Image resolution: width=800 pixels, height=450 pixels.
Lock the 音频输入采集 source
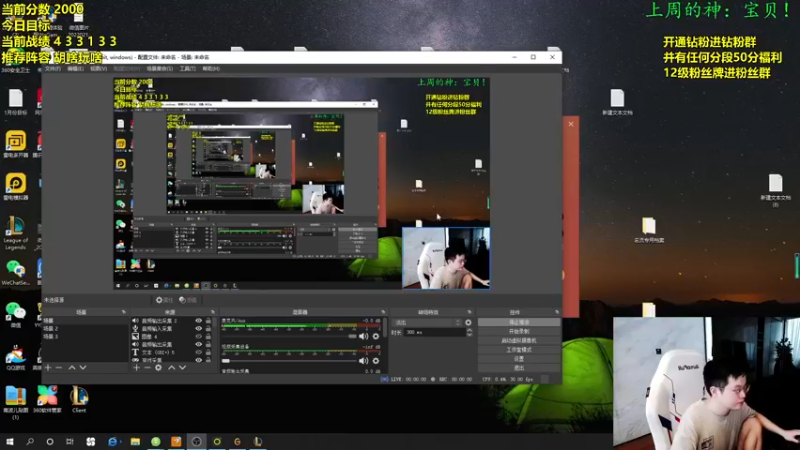(x=208, y=329)
